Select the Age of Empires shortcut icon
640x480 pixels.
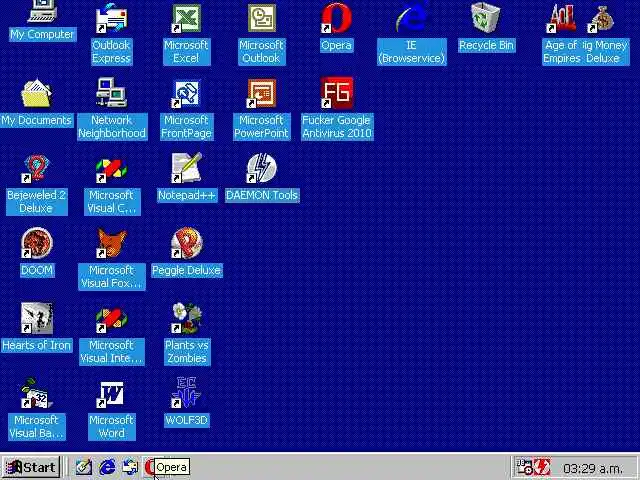[x=562, y=18]
